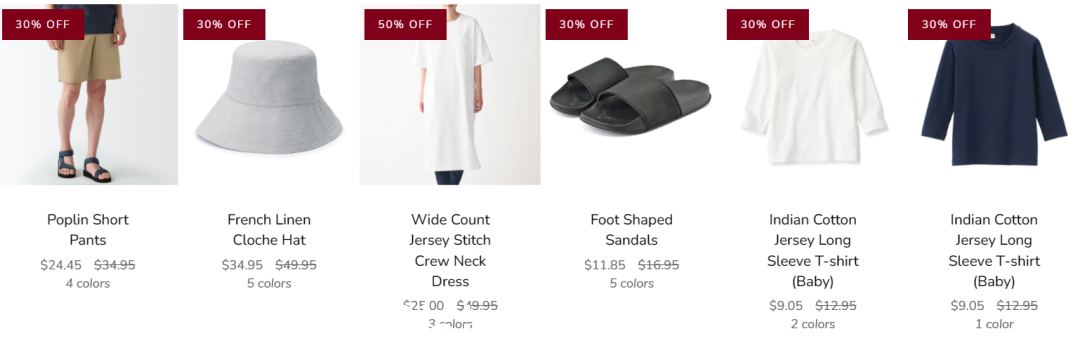The height and width of the screenshot is (364, 1080).
Task: Click the 30% OFF badge on shorts
Action: point(43,24)
